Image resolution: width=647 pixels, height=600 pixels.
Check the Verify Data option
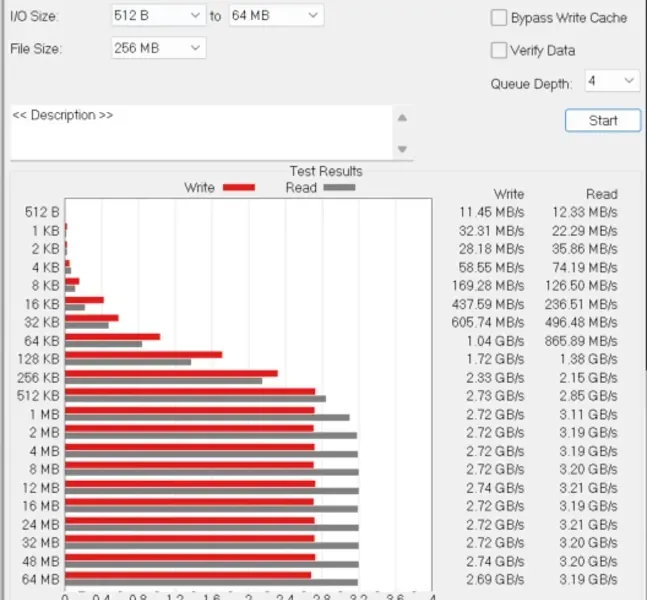click(499, 50)
